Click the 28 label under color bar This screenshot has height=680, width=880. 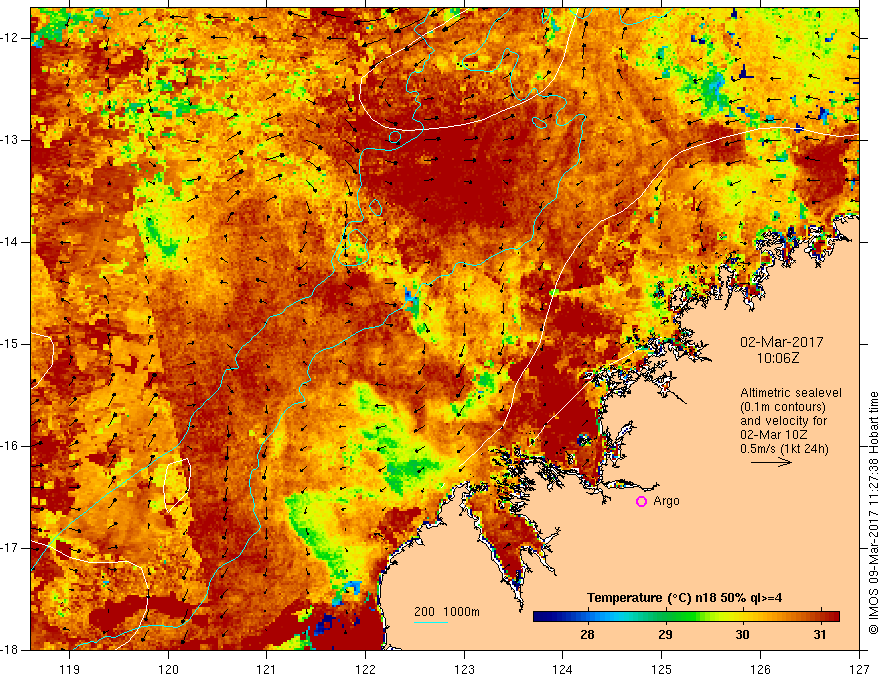pos(588,635)
